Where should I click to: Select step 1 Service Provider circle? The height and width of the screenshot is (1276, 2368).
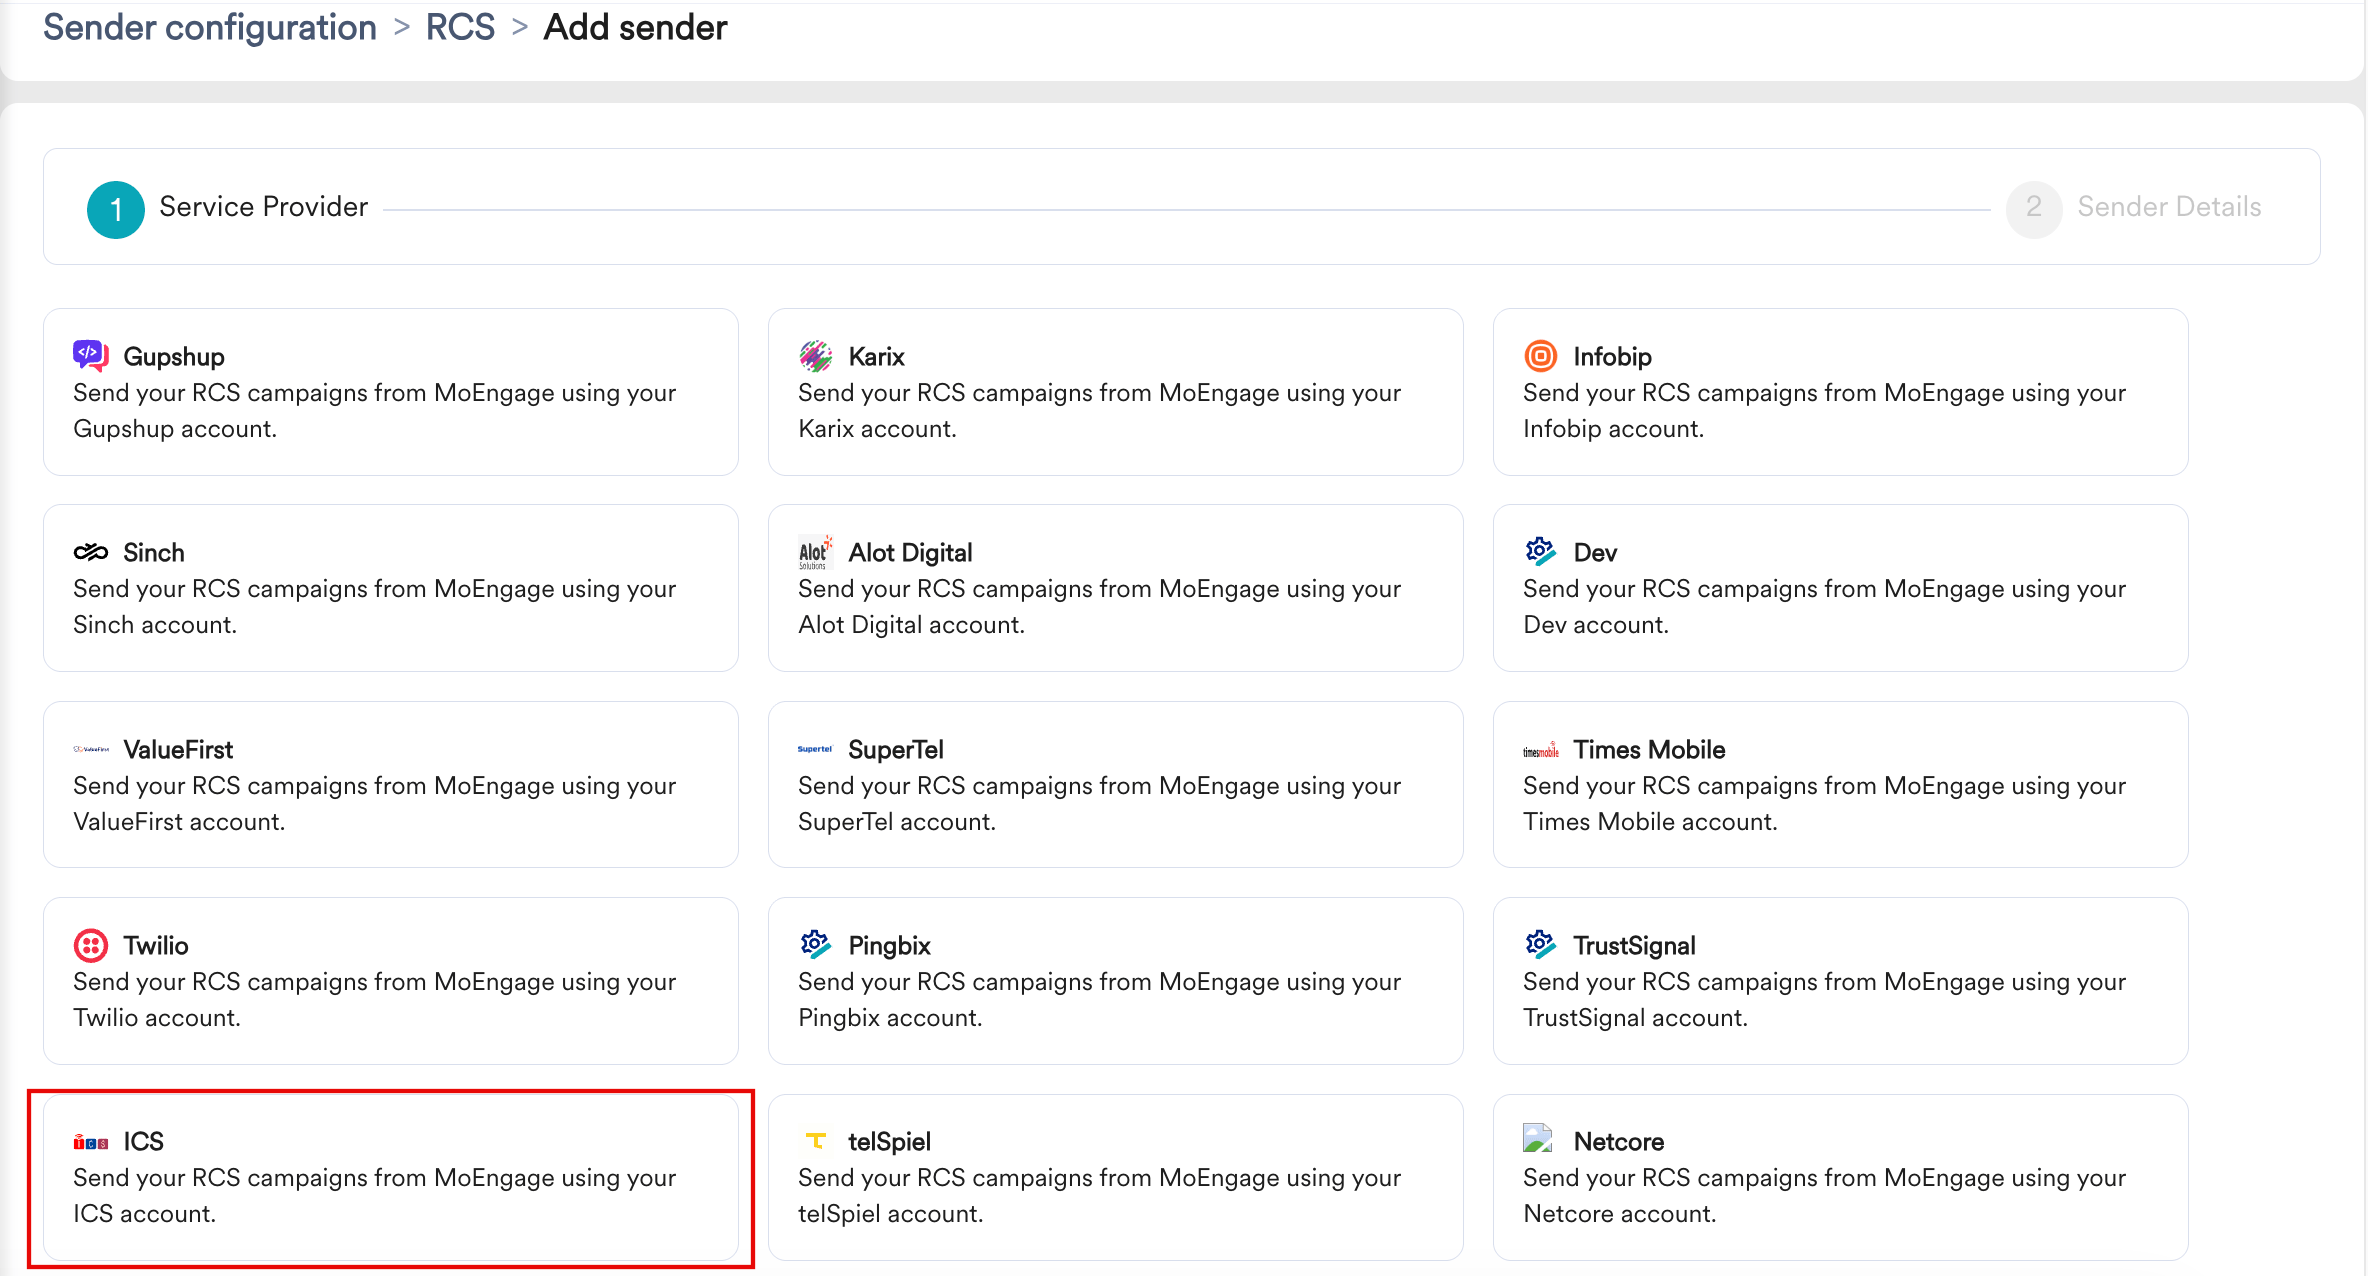click(x=116, y=209)
